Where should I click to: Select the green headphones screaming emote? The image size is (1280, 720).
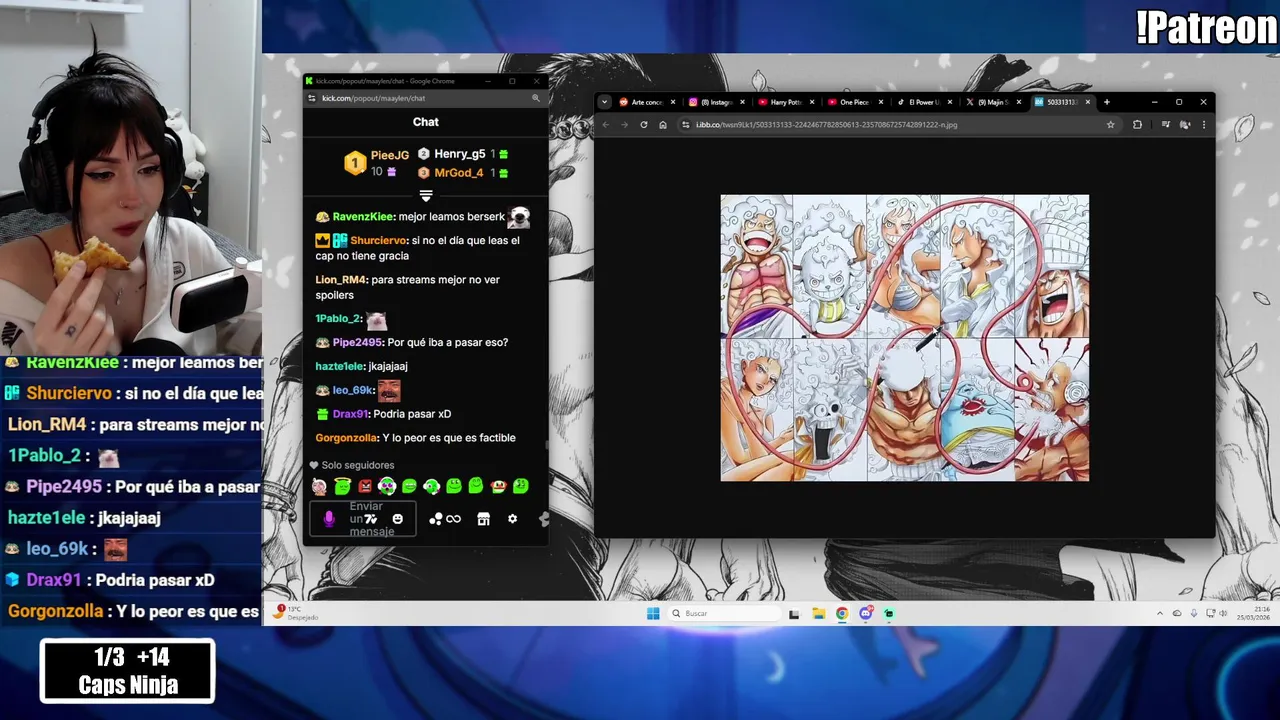387,486
